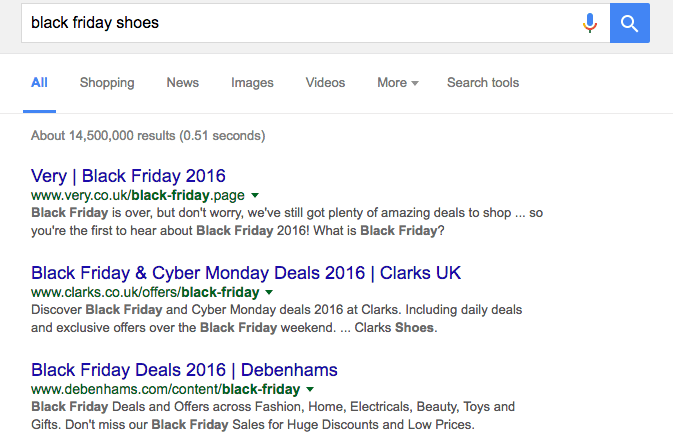Open dropdown arrow beside clarks.co.uk URL

[x=269, y=292]
